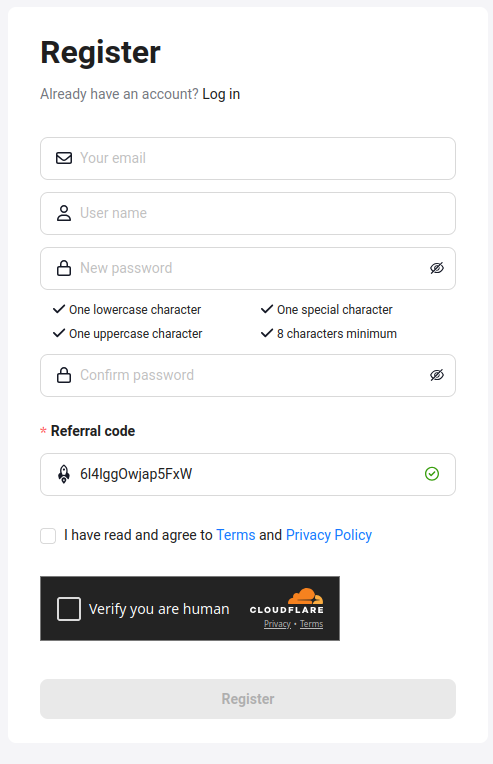Click the padlock icon in Confirm password field
The height and width of the screenshot is (764, 493).
(64, 375)
